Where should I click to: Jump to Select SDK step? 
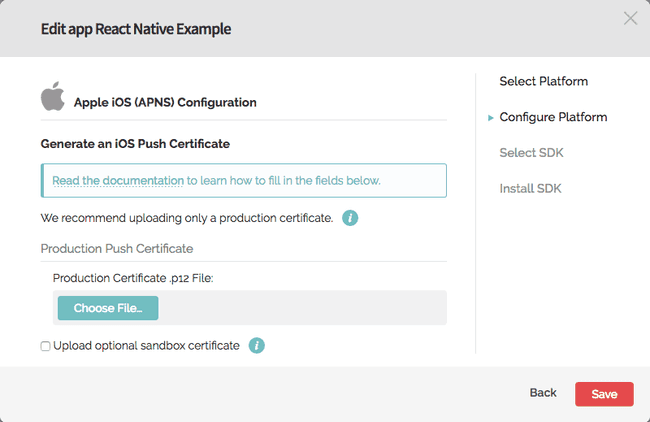tap(531, 153)
